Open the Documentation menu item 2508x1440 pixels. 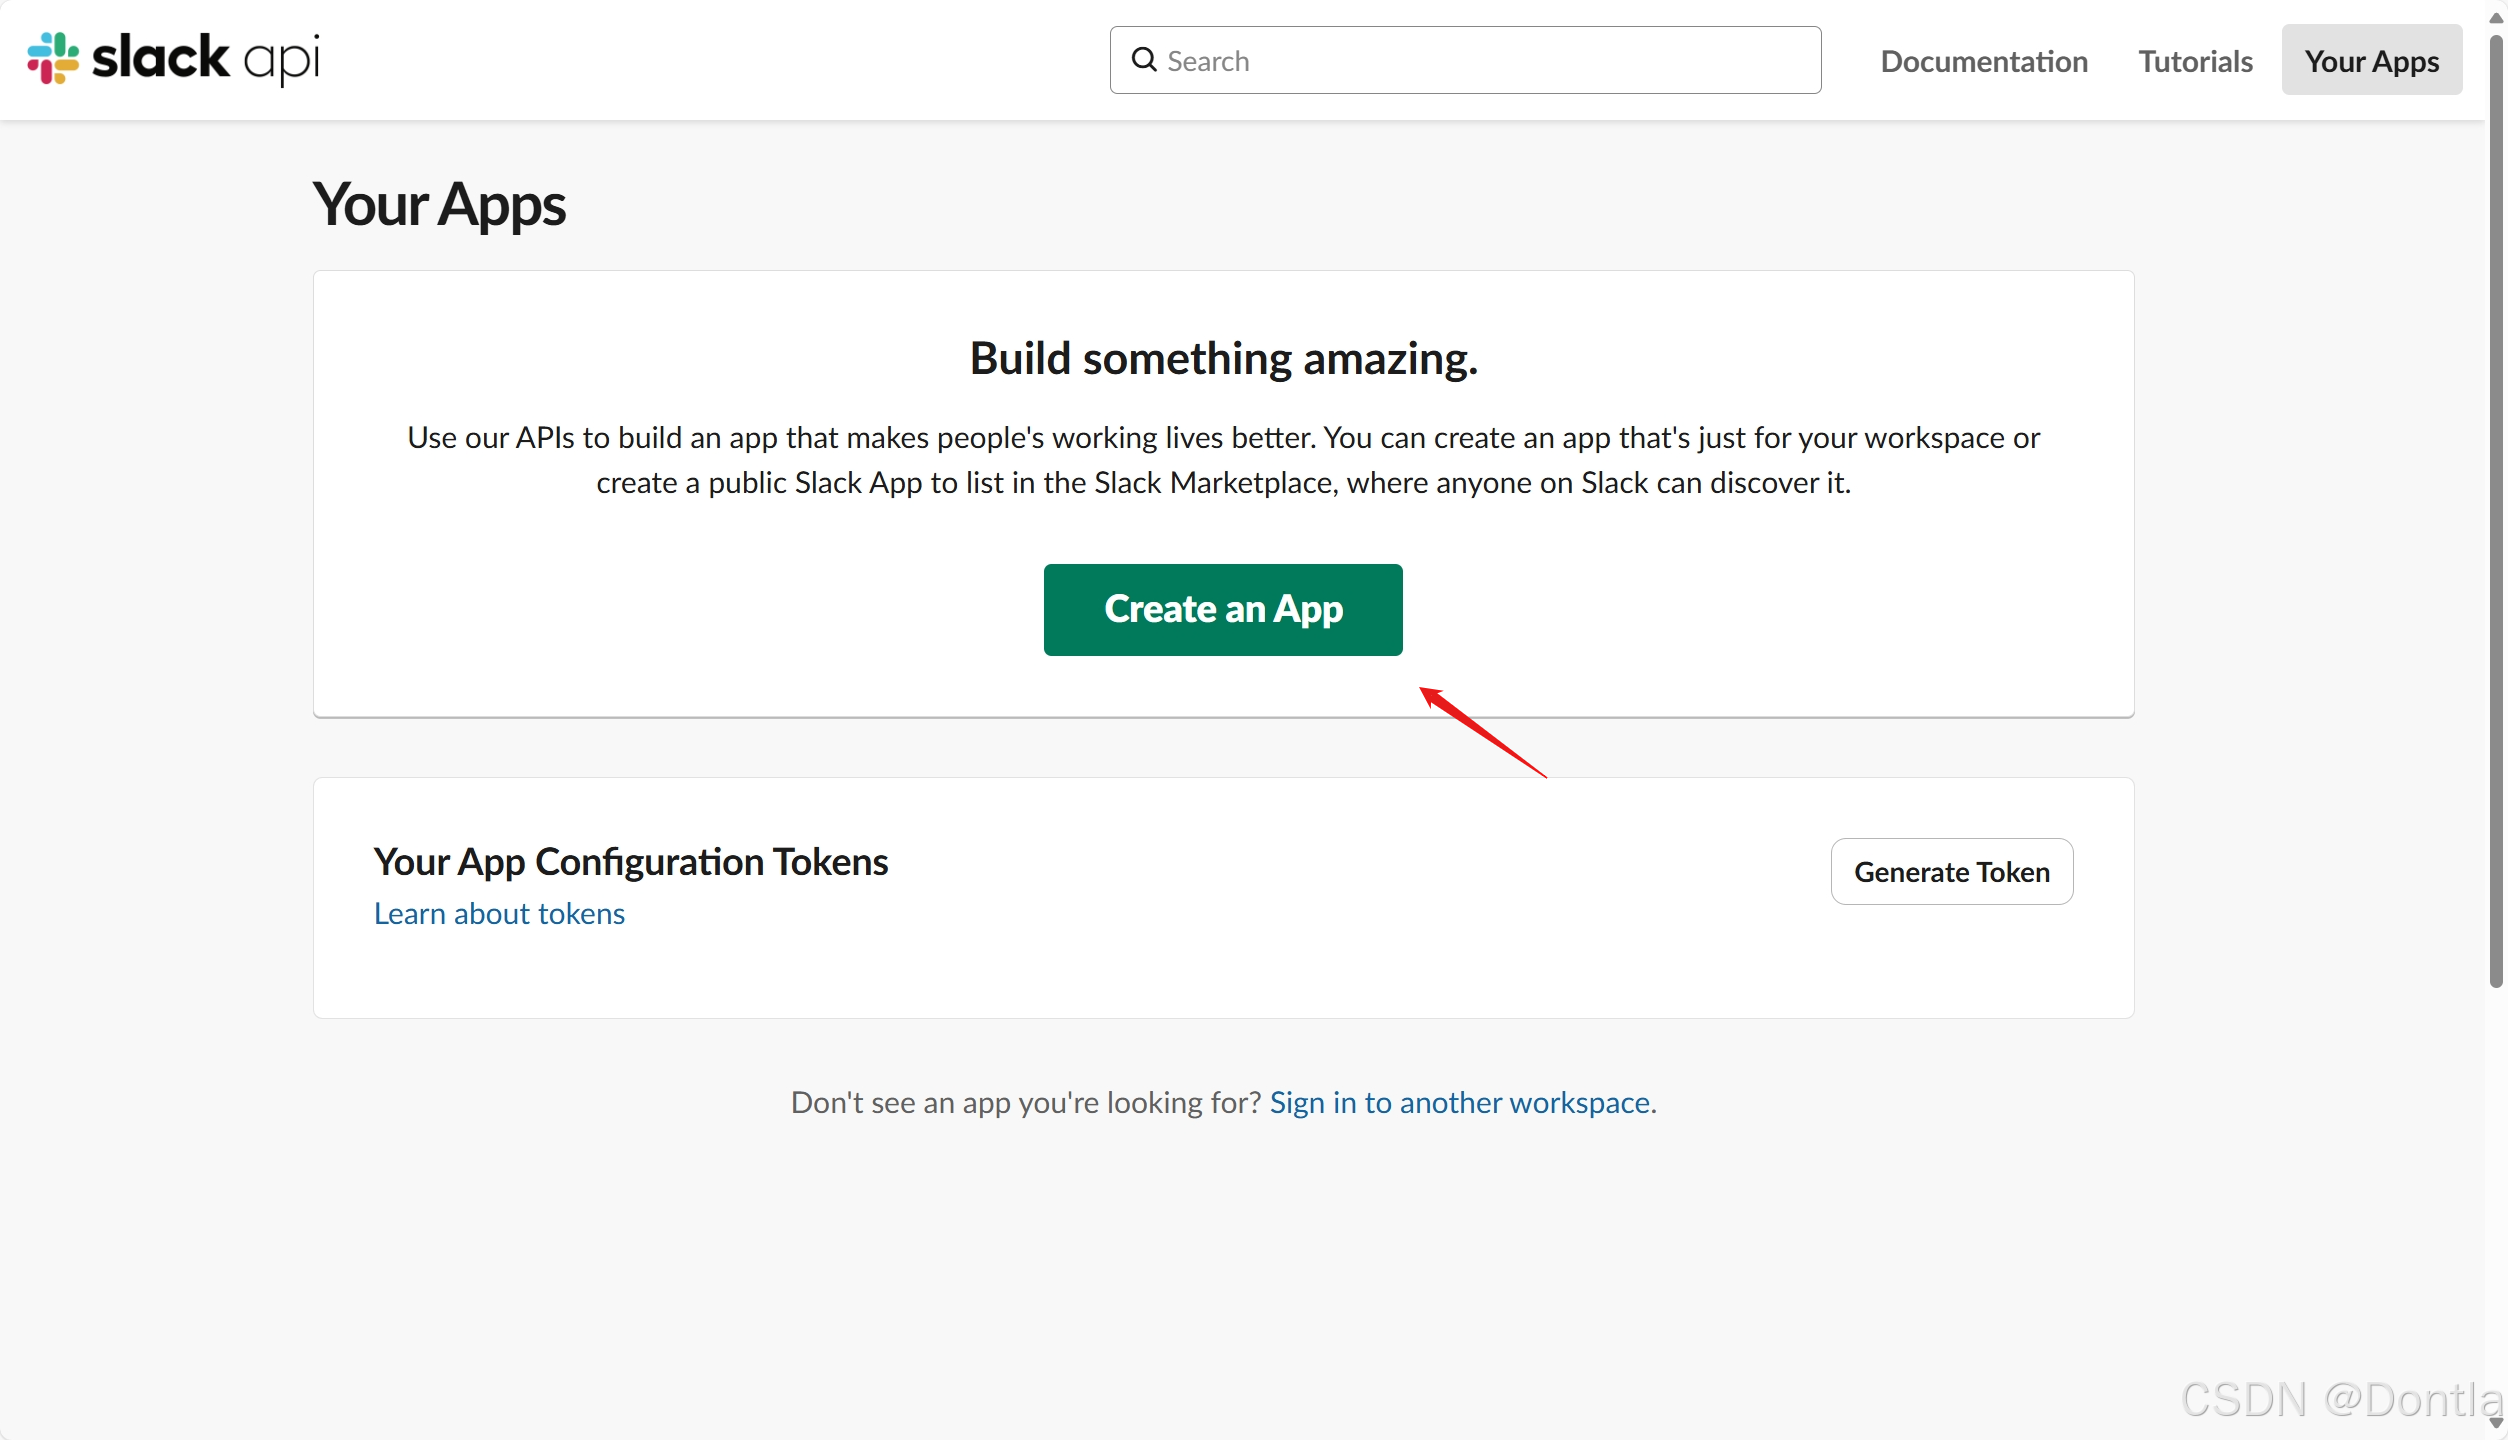pos(1984,61)
